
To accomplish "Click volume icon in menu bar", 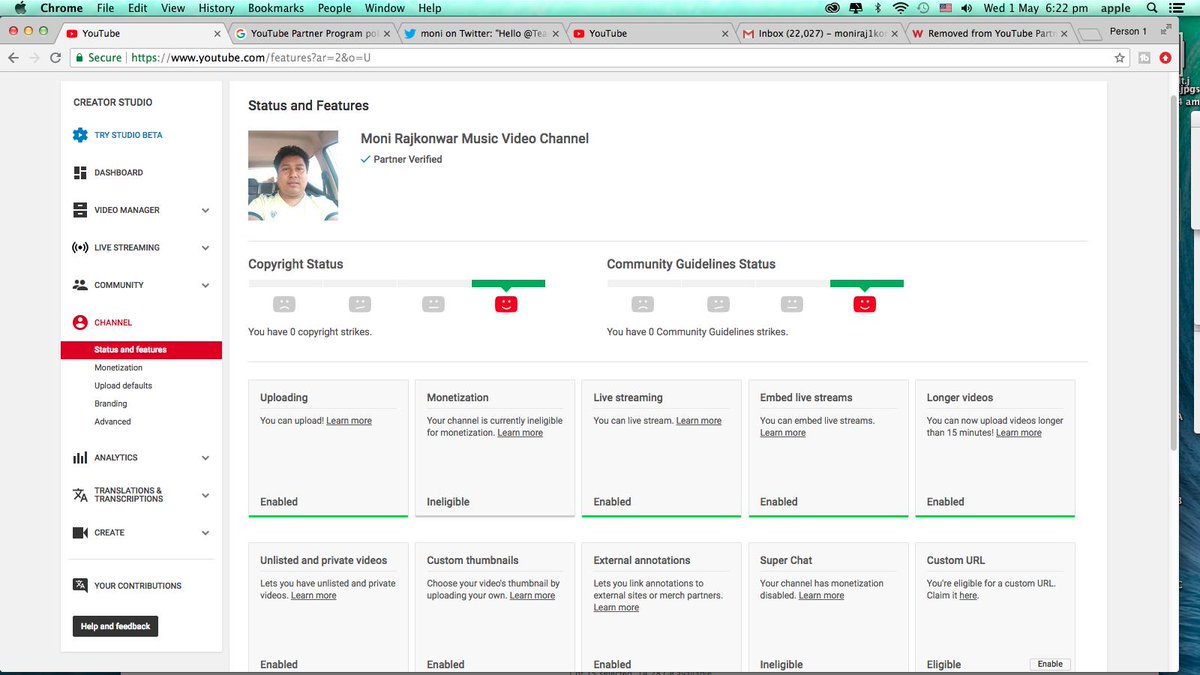I will [966, 8].
